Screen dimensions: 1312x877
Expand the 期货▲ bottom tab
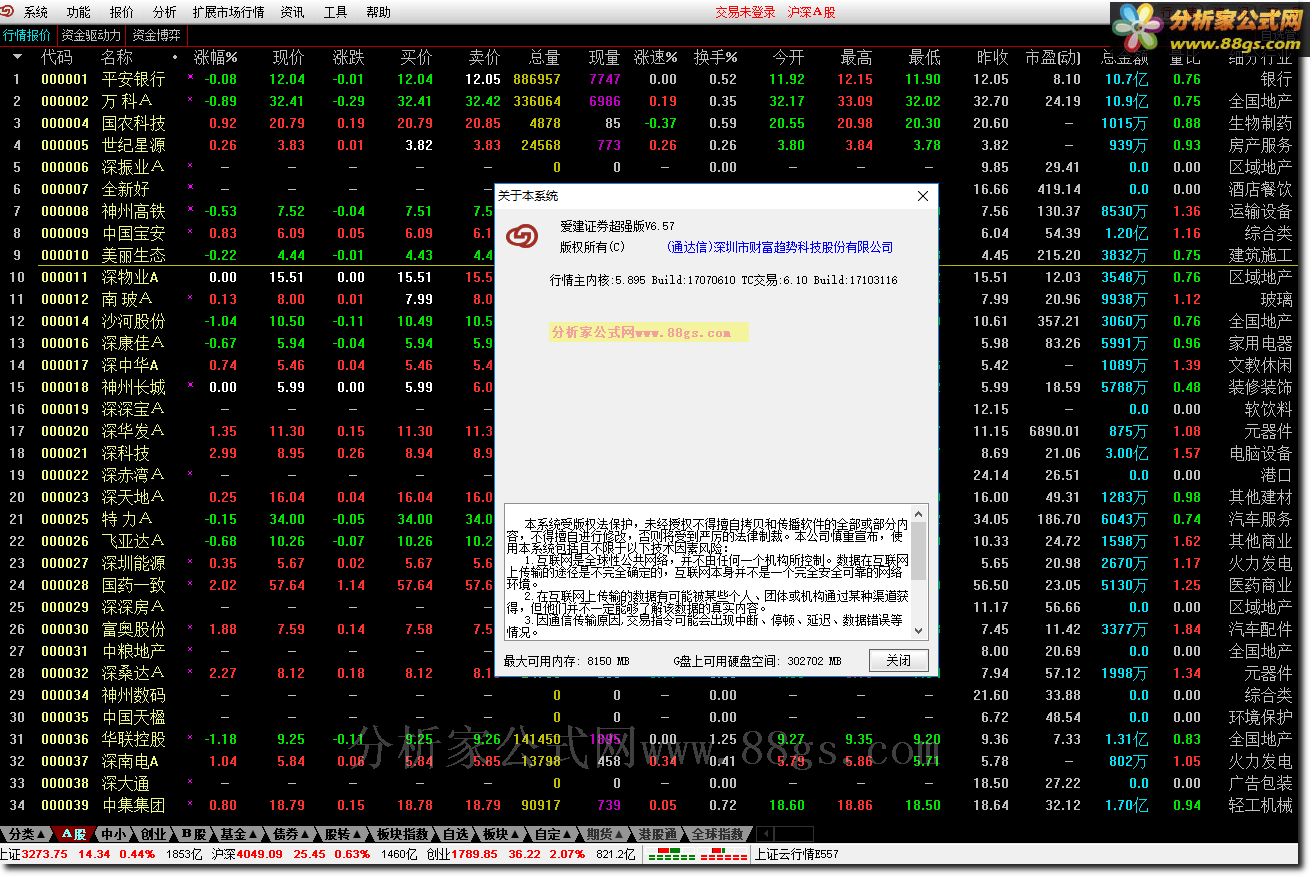[606, 834]
